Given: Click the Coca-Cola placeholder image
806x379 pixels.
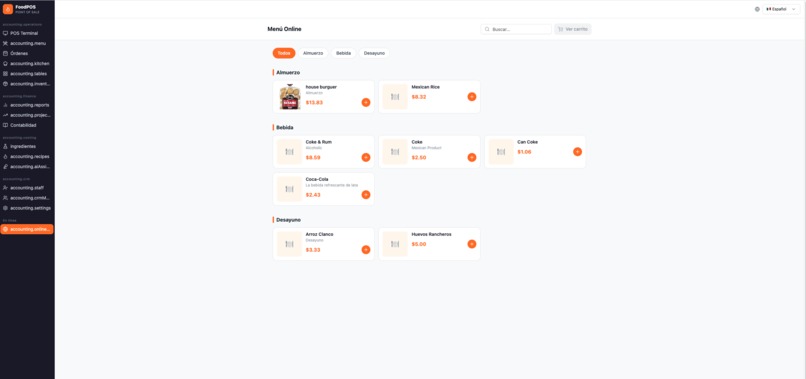Looking at the screenshot, I should pos(289,189).
